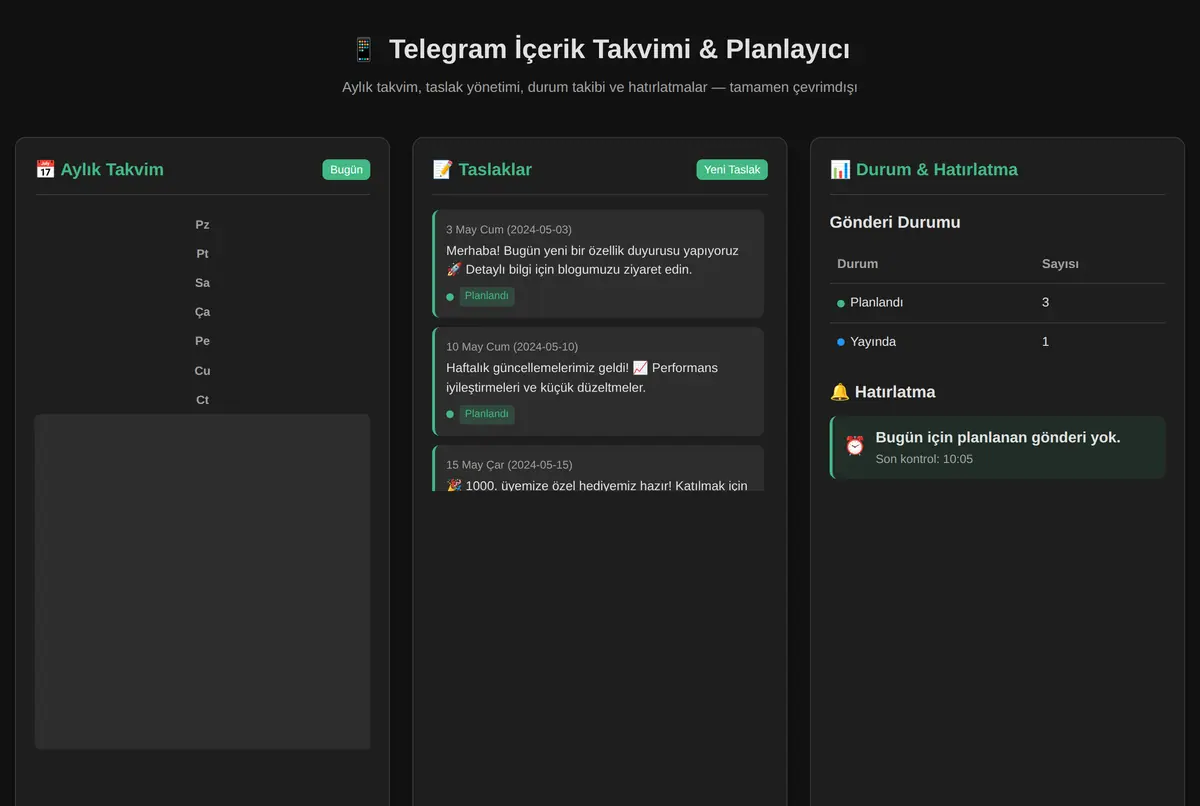Click the Durum column header
The width and height of the screenshot is (1200, 806).
click(858, 264)
